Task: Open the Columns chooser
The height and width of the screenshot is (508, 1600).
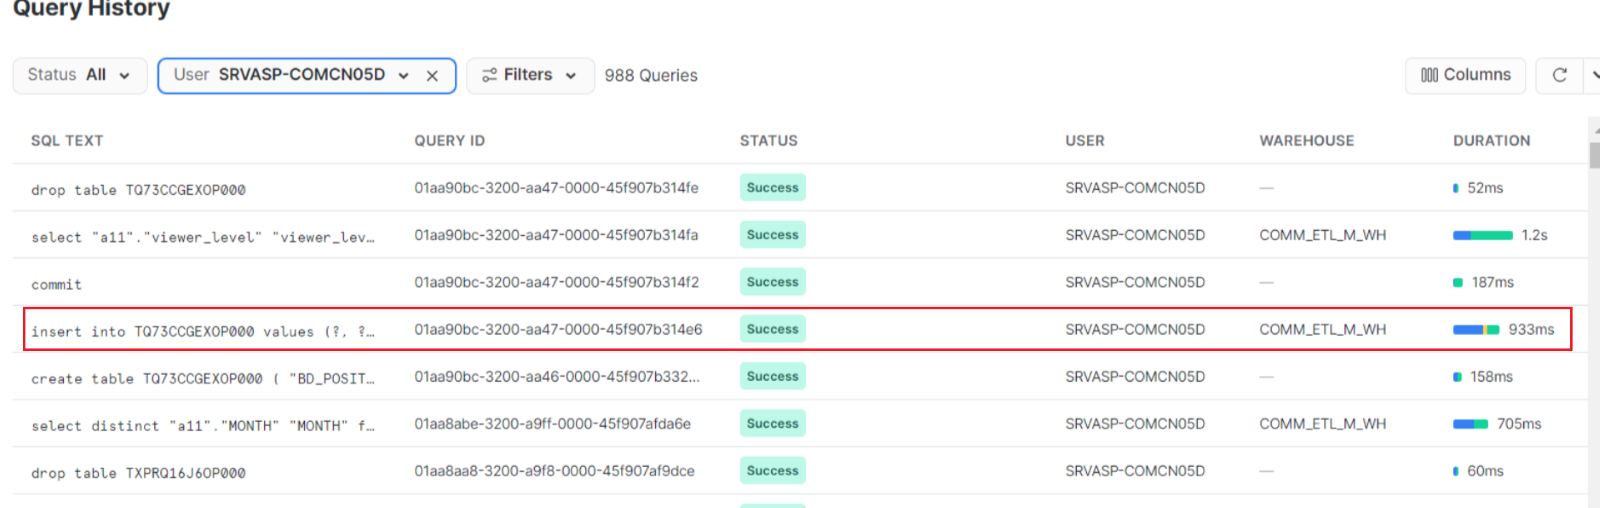Action: tap(1465, 75)
